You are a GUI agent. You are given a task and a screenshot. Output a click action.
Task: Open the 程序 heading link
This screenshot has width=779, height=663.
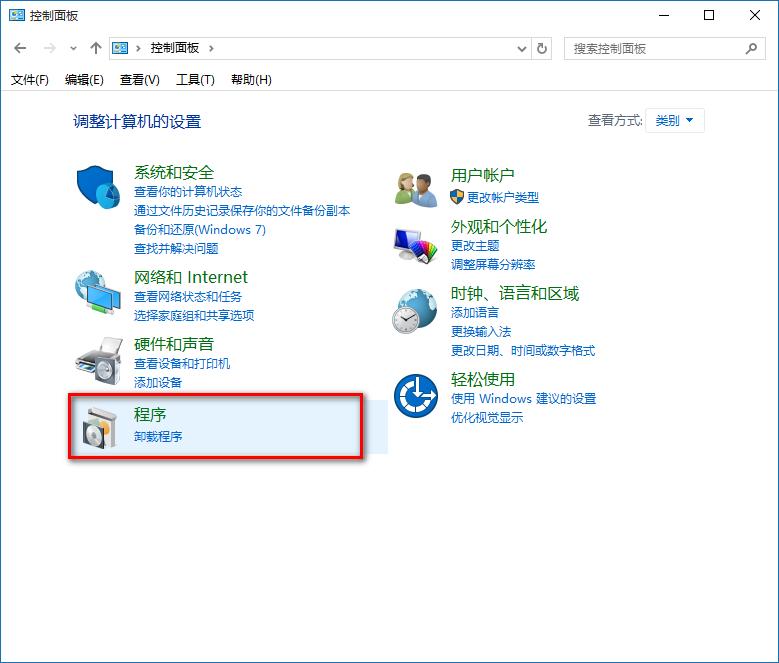150,415
